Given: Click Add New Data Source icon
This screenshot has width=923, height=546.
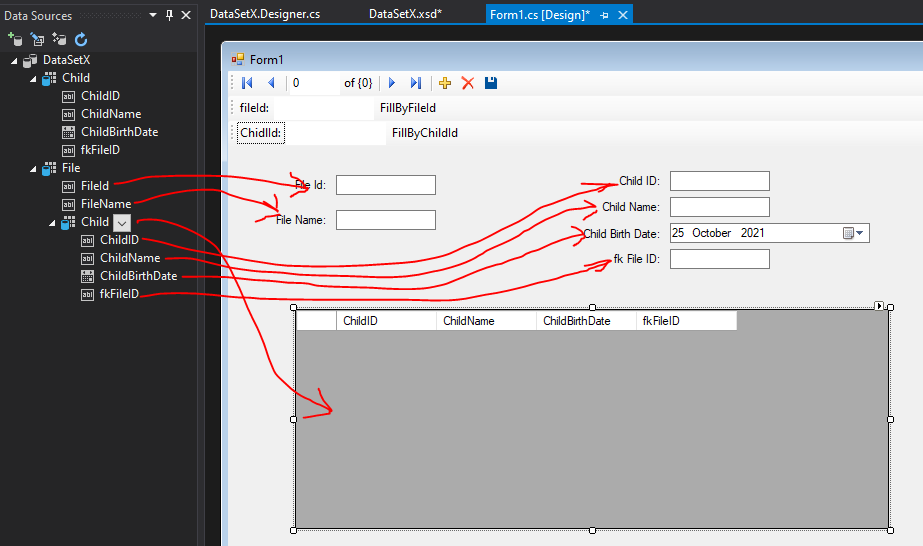Looking at the screenshot, I should pyautogui.click(x=15, y=39).
